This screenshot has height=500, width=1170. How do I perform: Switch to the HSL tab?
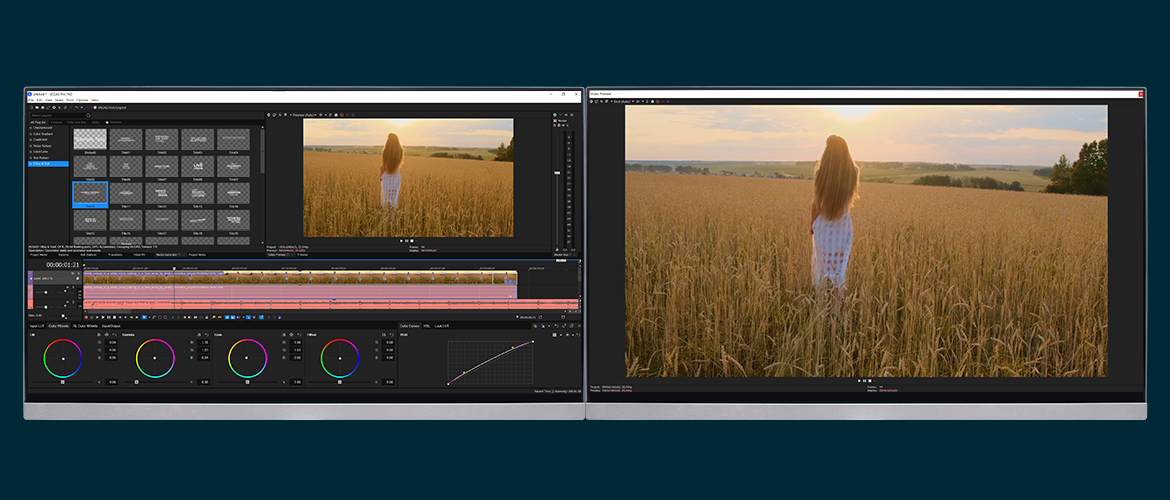427,326
